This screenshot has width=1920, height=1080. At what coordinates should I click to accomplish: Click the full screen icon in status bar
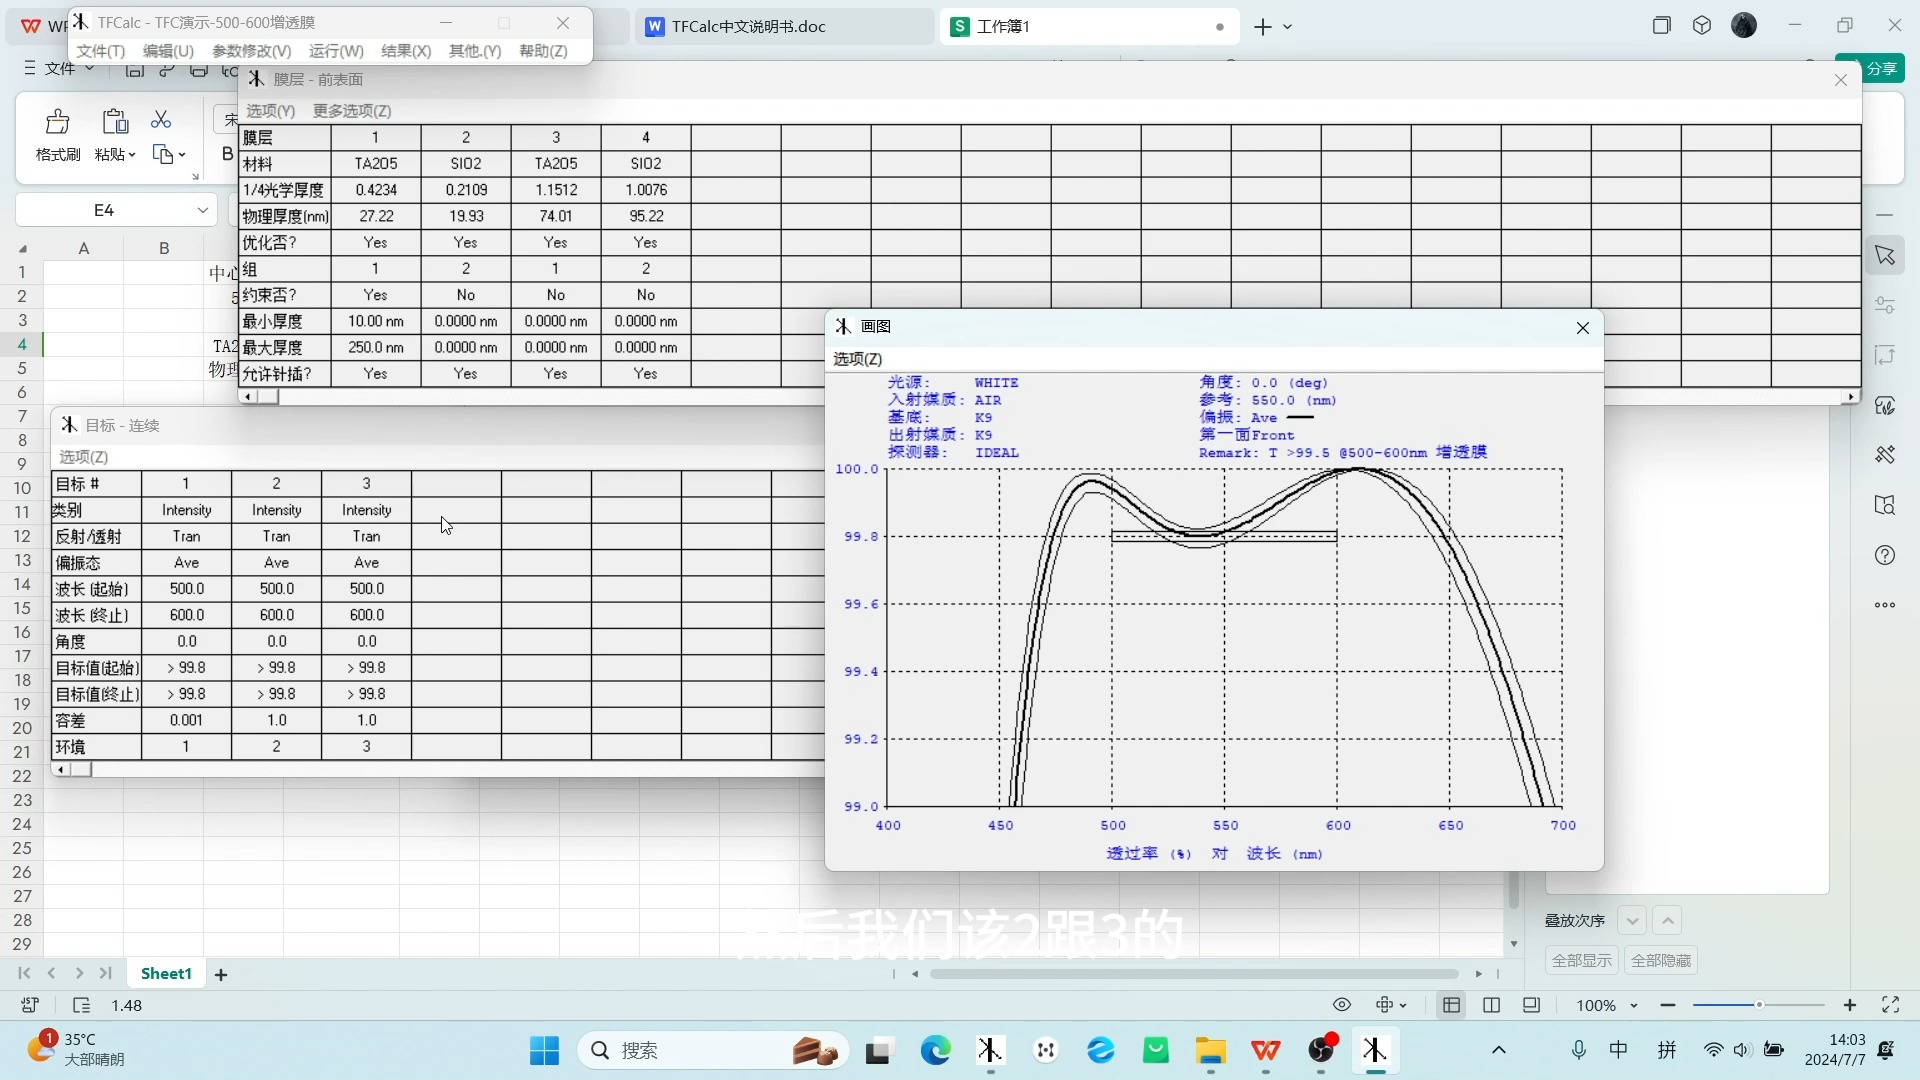point(1890,1005)
